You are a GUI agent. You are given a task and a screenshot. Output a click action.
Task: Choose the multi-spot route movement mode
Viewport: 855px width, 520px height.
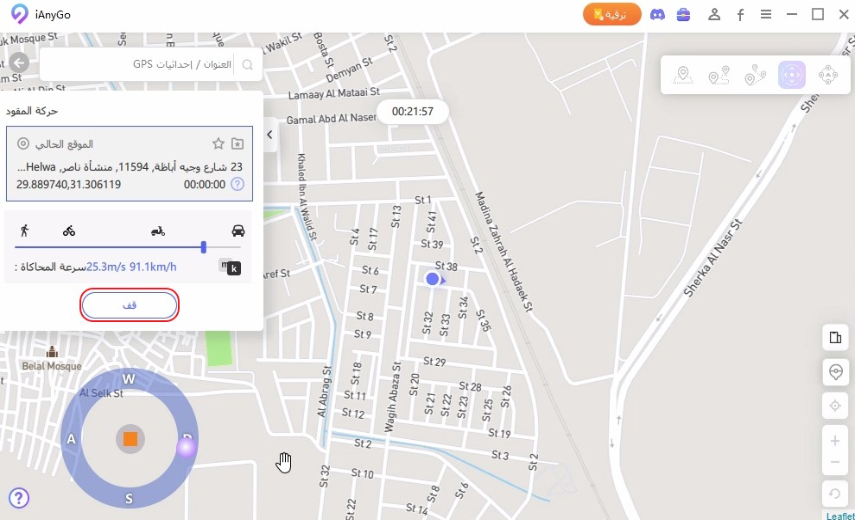pyautogui.click(x=755, y=75)
